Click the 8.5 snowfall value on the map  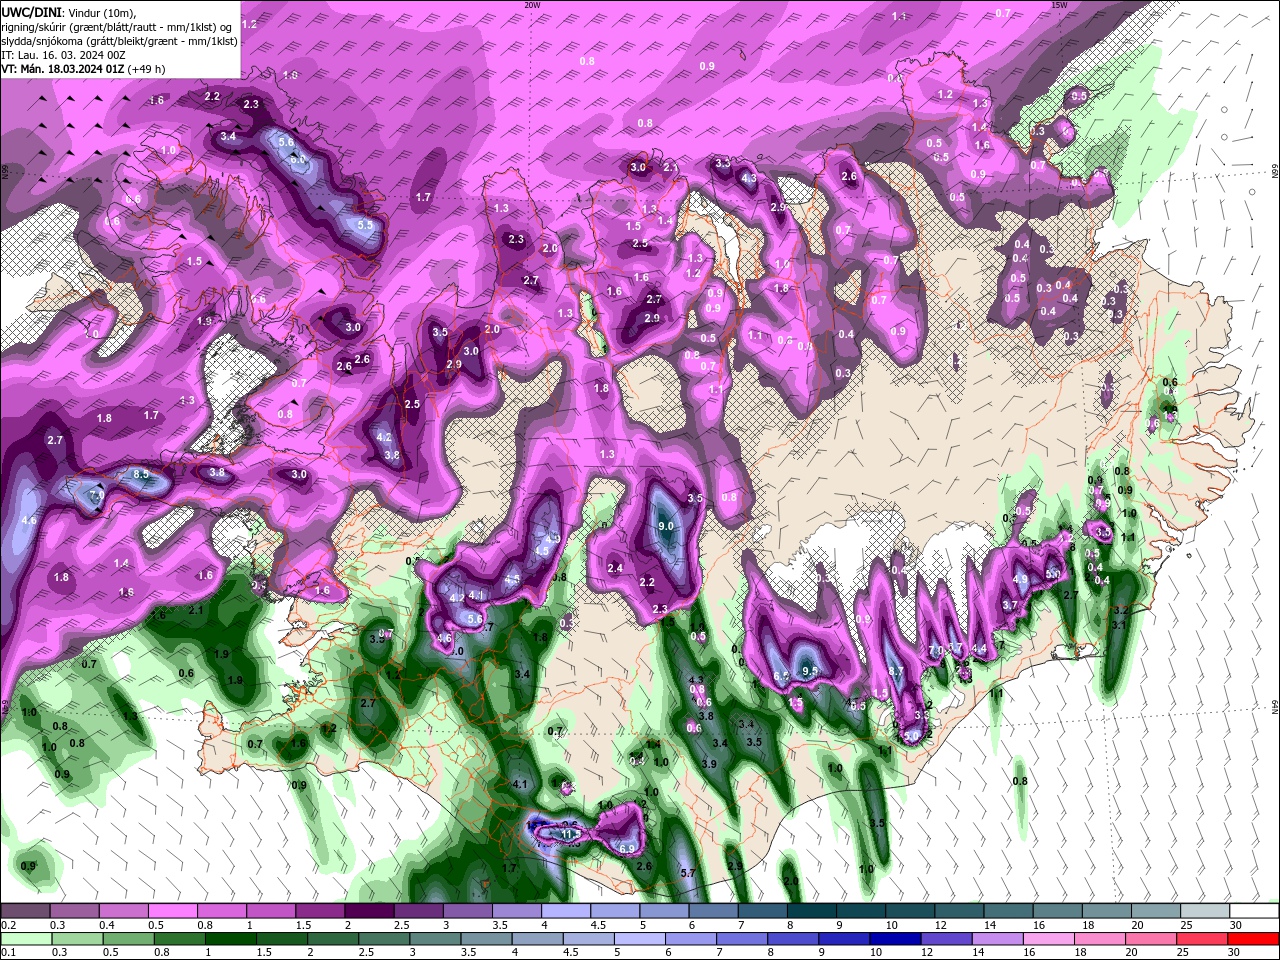tap(141, 474)
